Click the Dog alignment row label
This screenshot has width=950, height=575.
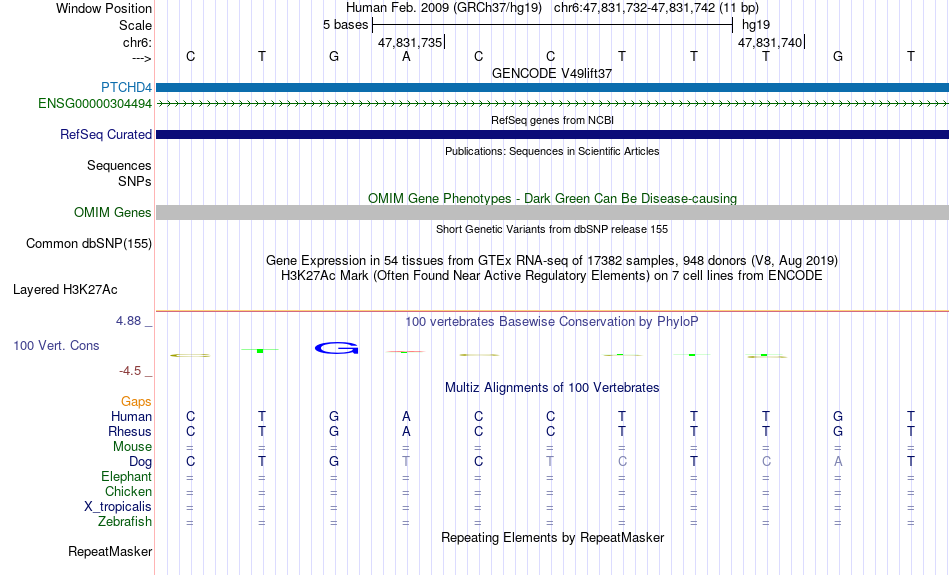(140, 462)
